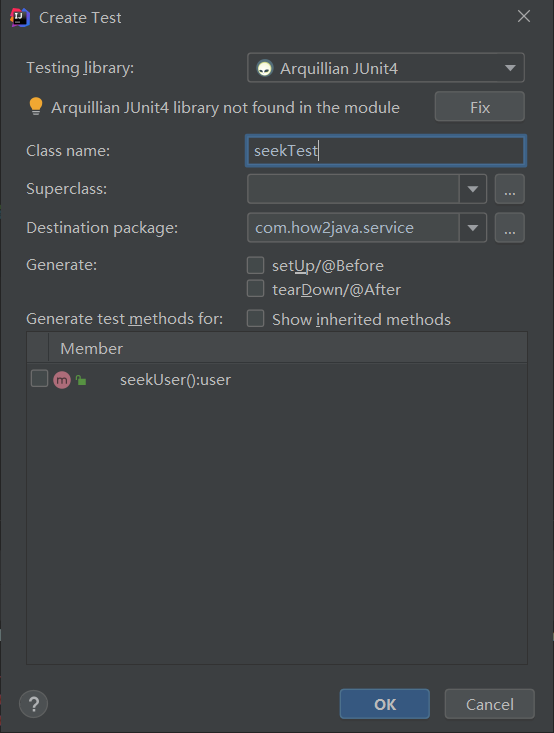Expand the Destination package dropdown arrow
Image resolution: width=554 pixels, height=733 pixels.
(x=473, y=228)
